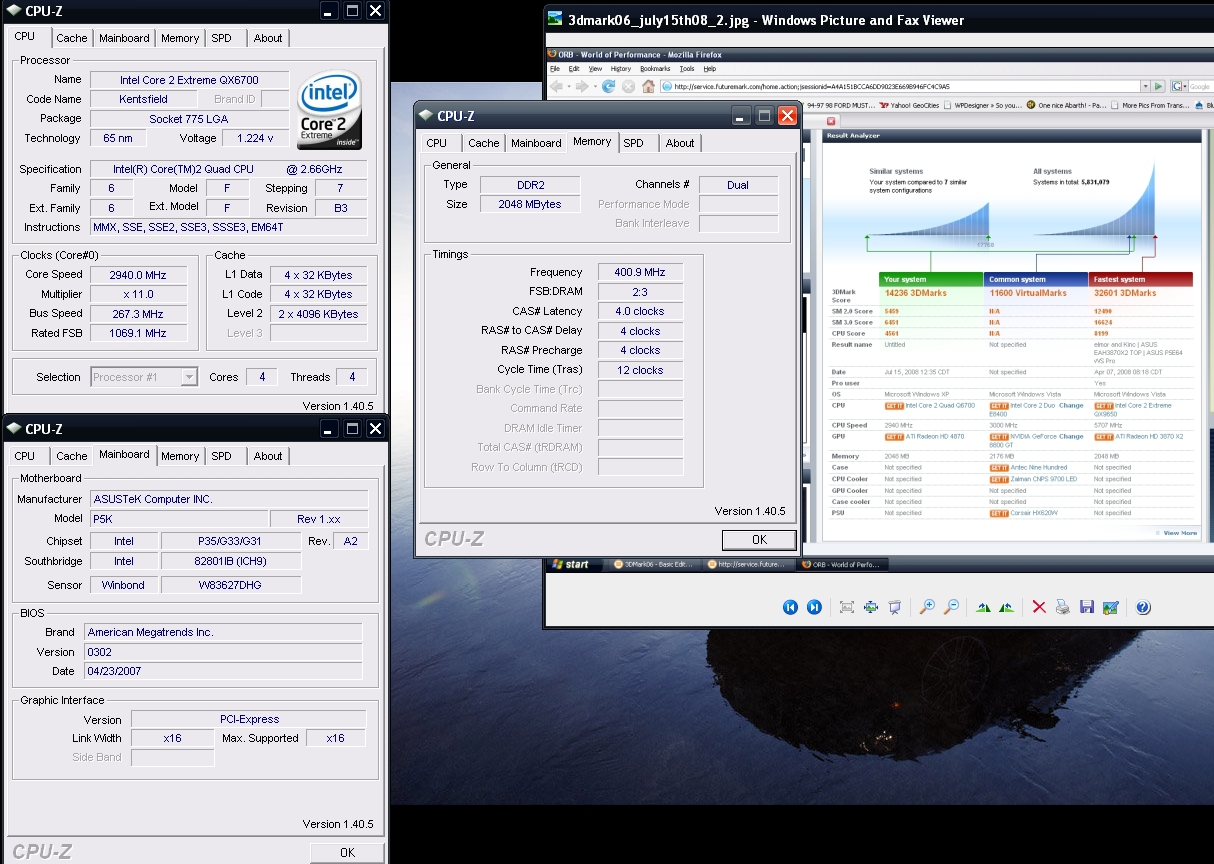Advance to the next image in viewer
Screen dimensions: 1214x864
[814, 607]
